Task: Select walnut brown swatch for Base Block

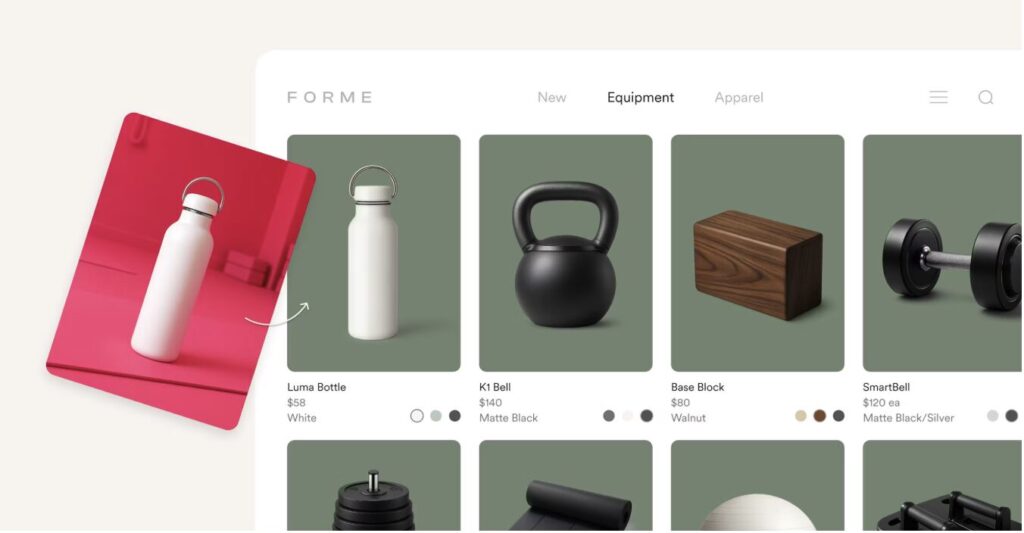Action: (x=820, y=415)
